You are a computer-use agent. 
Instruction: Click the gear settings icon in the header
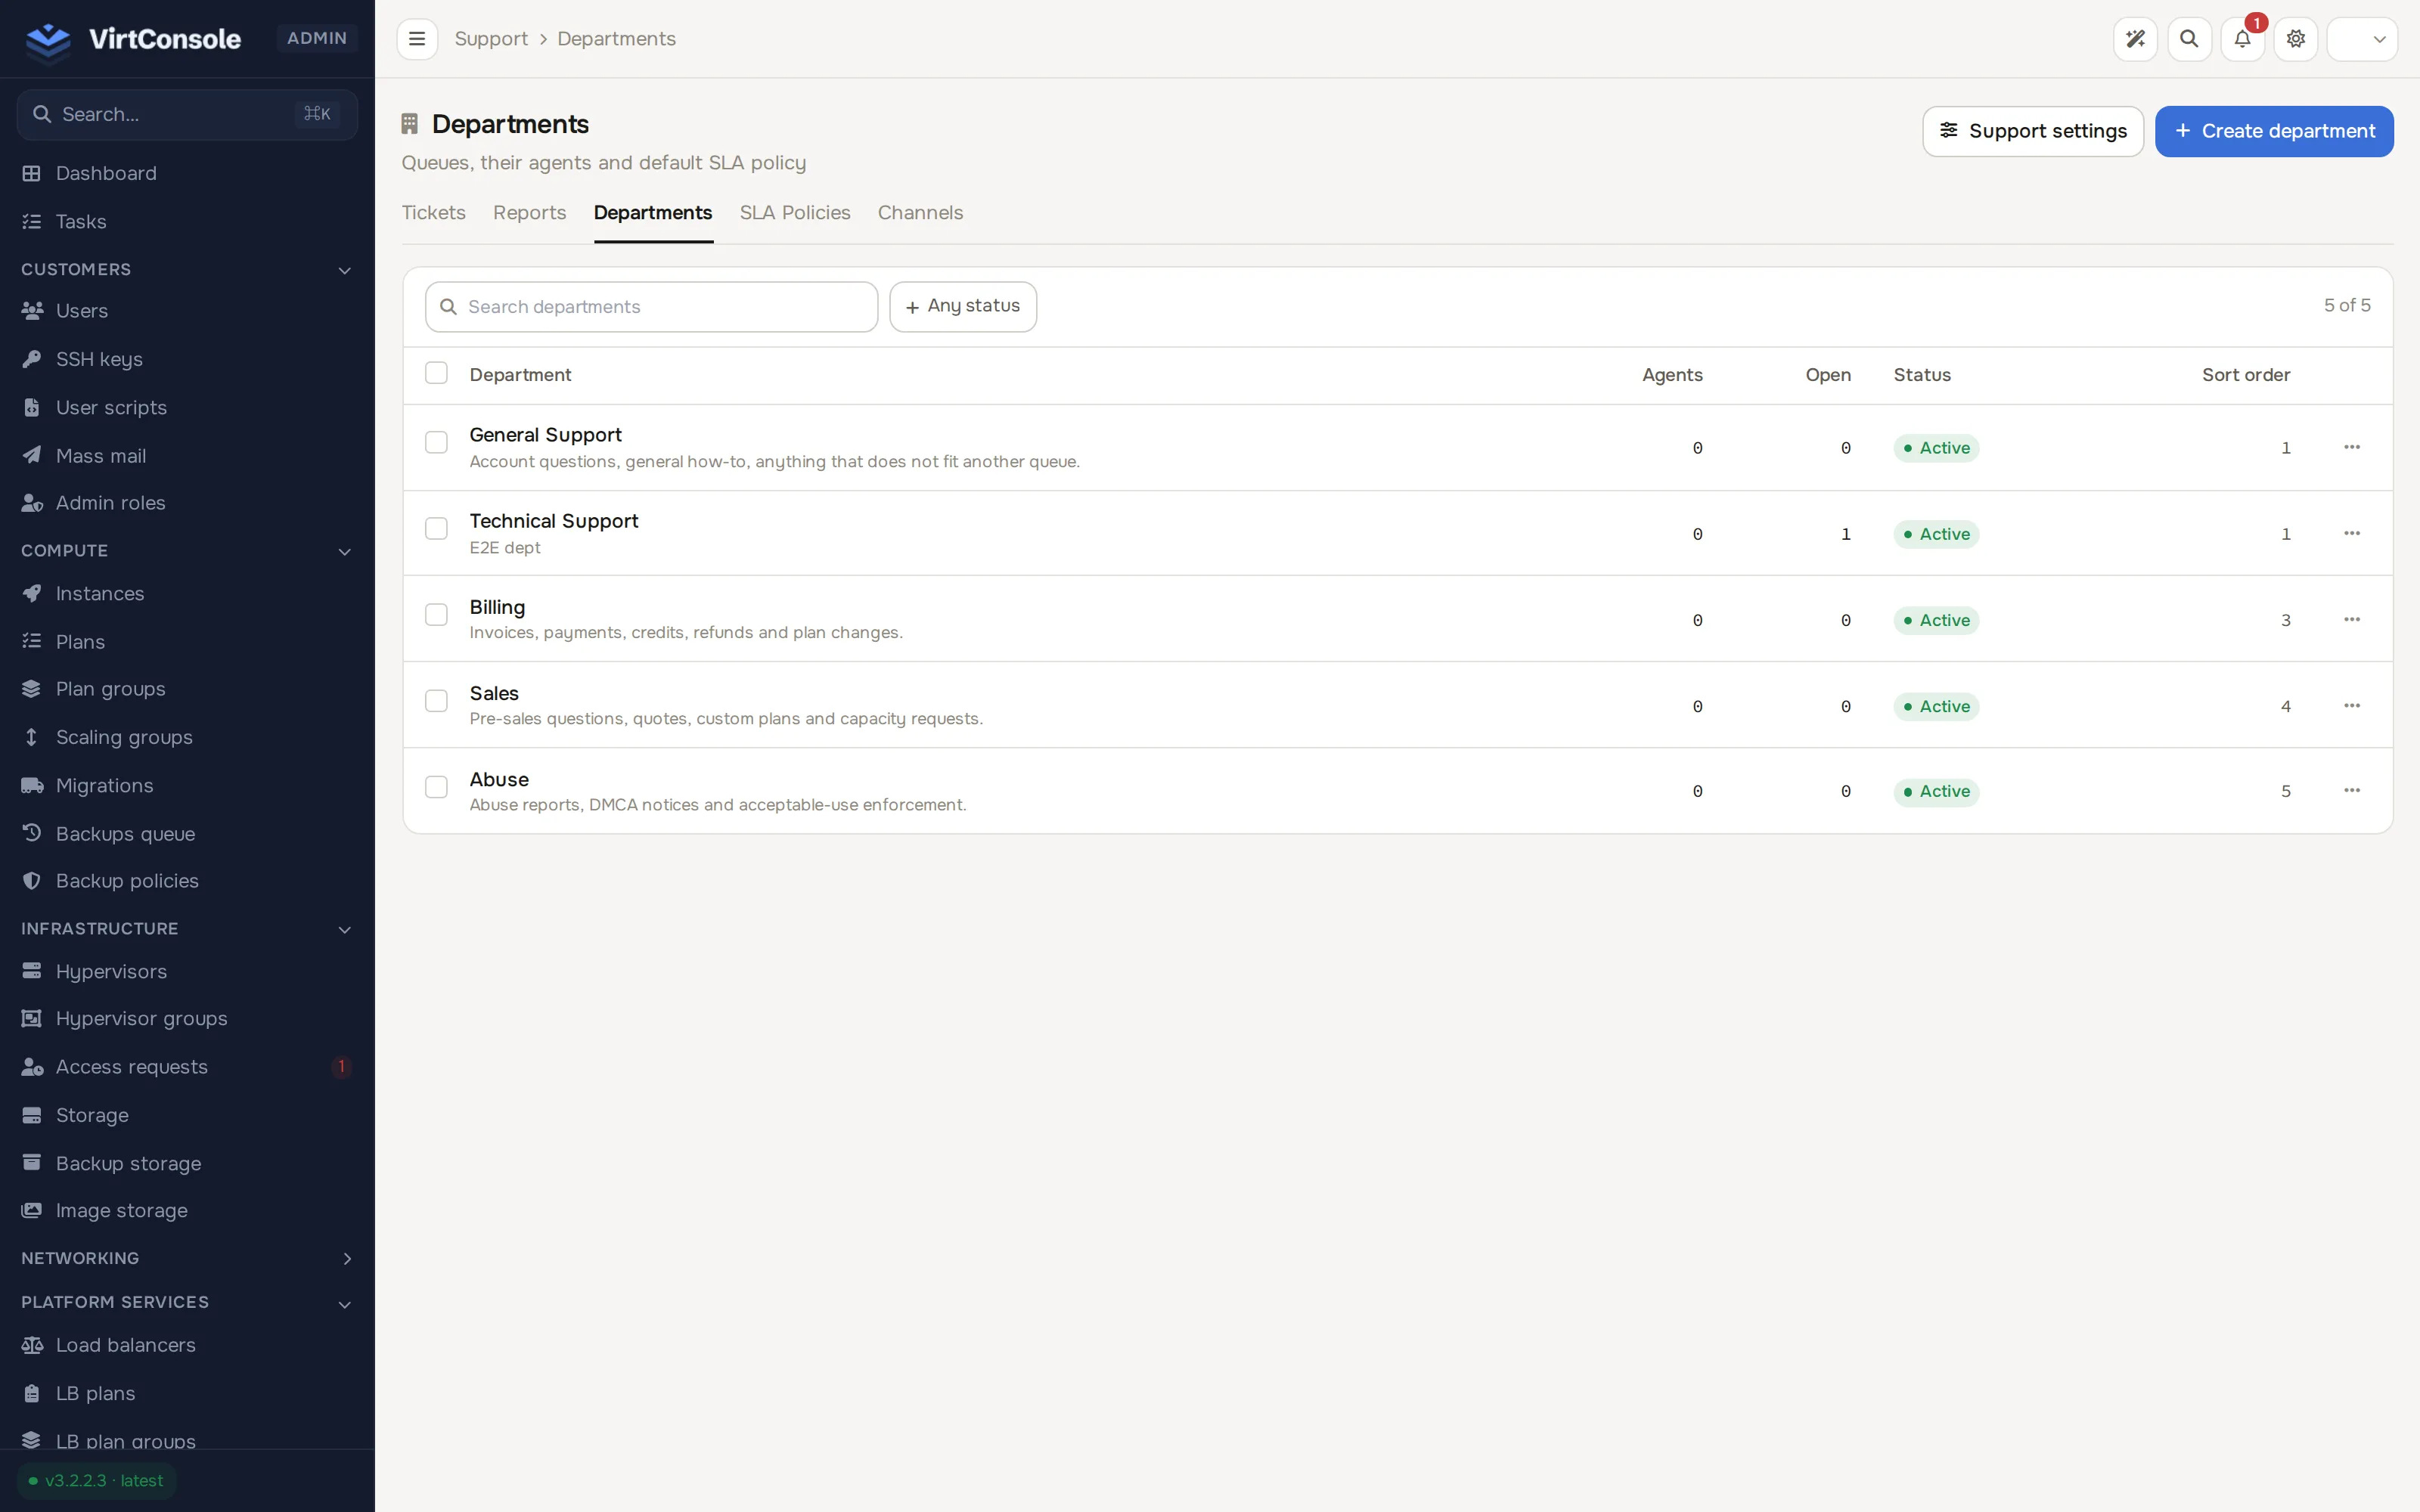click(2296, 39)
